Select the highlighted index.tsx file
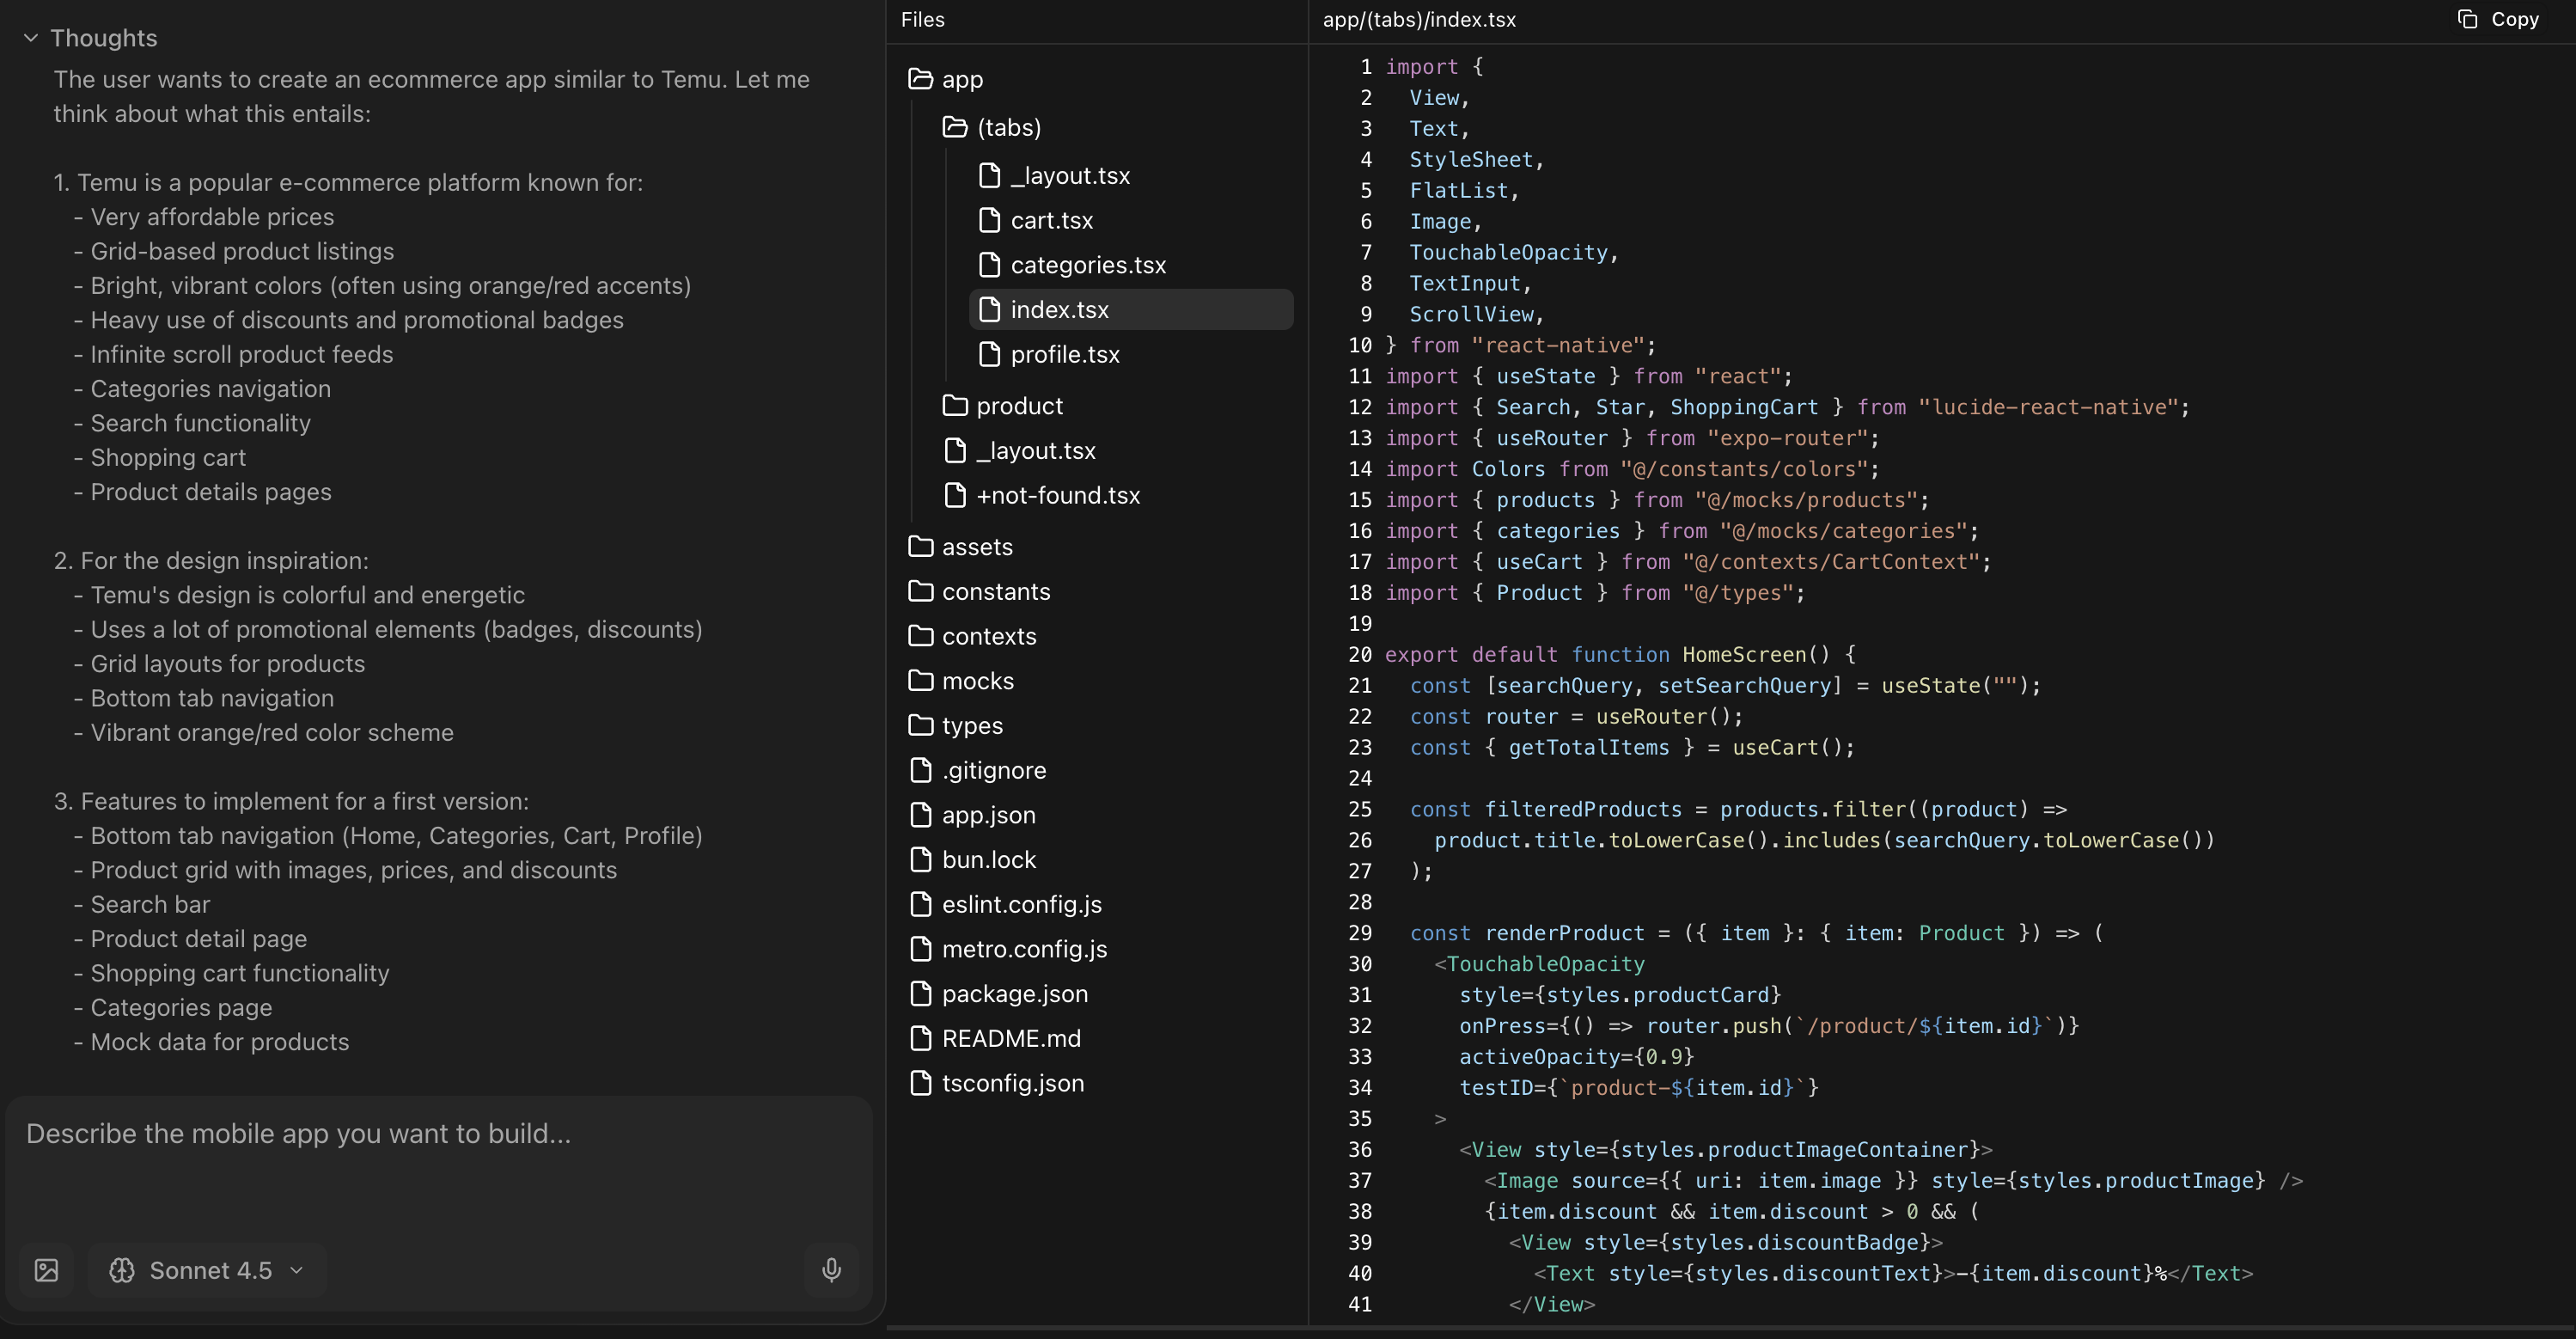Screen dimensions: 2576x1339 (1059, 309)
